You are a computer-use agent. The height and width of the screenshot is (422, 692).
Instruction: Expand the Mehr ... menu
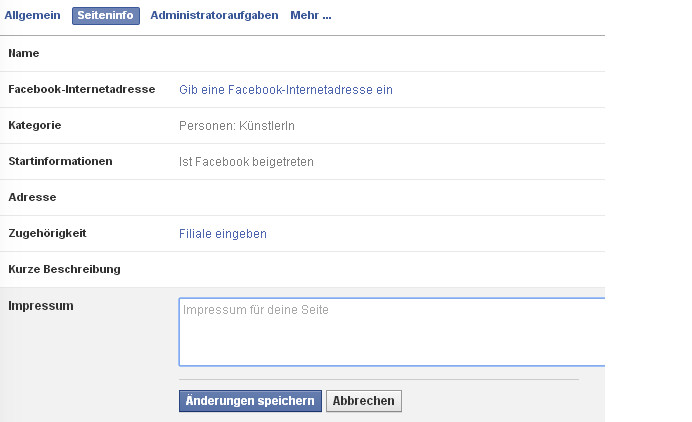[310, 16]
